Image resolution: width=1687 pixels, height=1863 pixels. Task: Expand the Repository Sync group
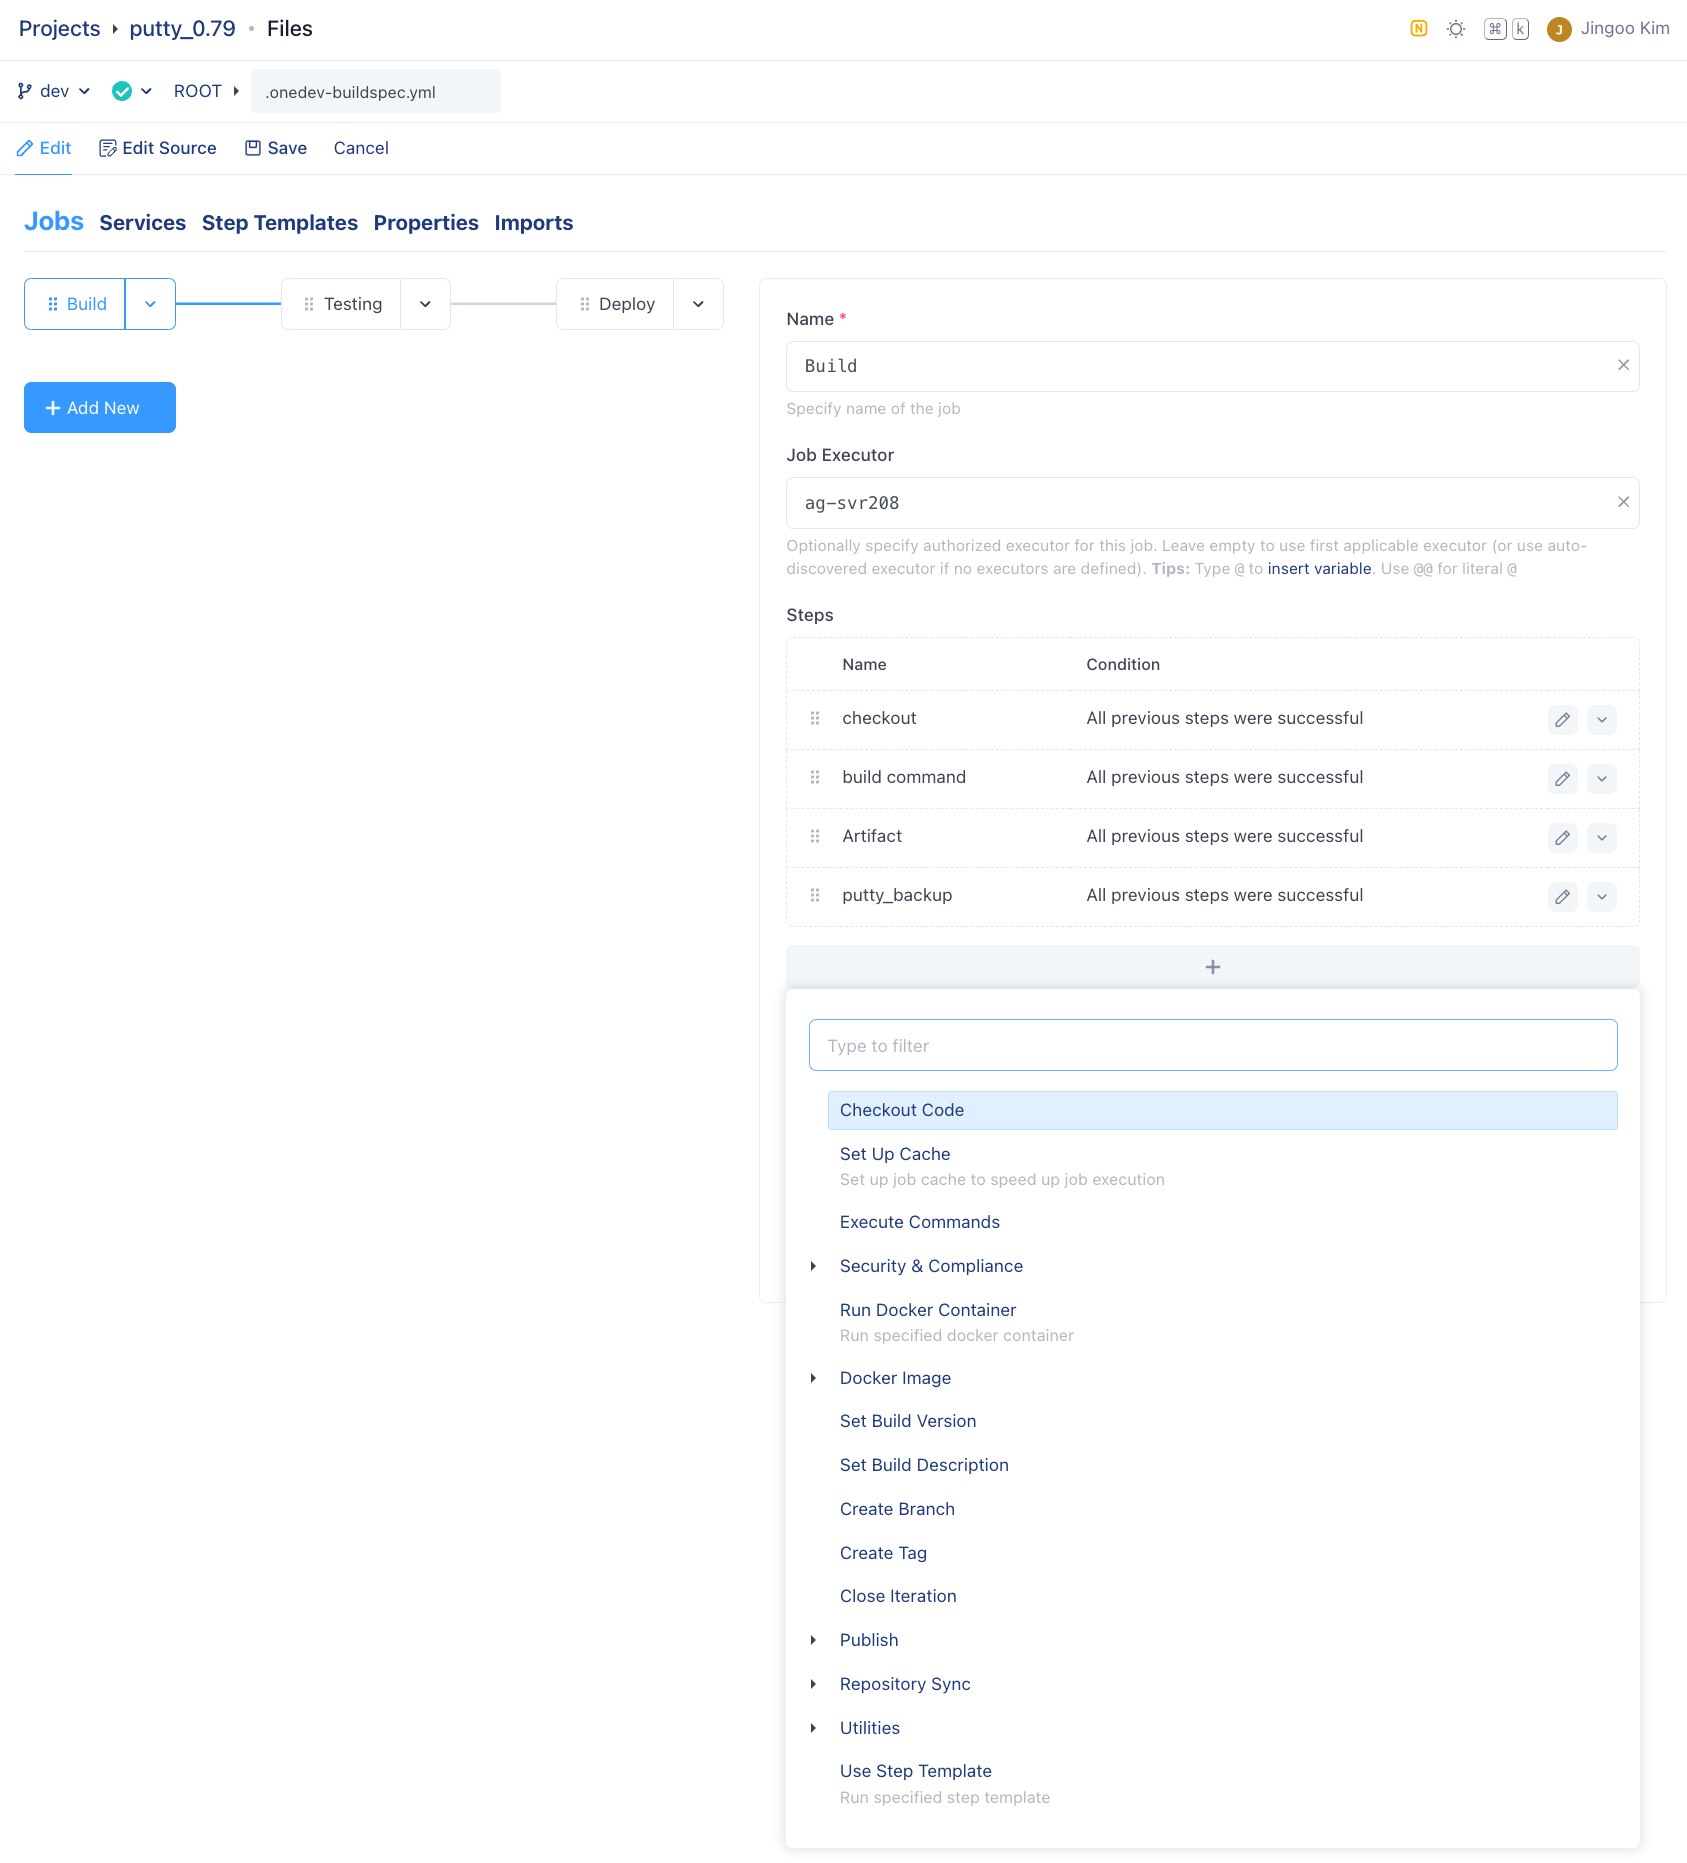(x=814, y=1684)
